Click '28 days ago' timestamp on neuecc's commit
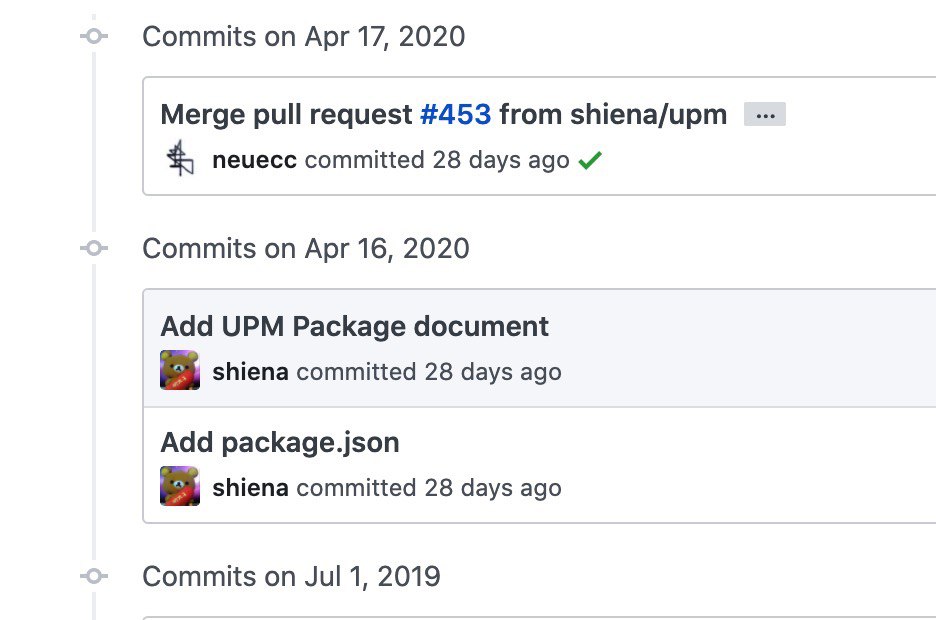The height and width of the screenshot is (620, 936). [501, 160]
